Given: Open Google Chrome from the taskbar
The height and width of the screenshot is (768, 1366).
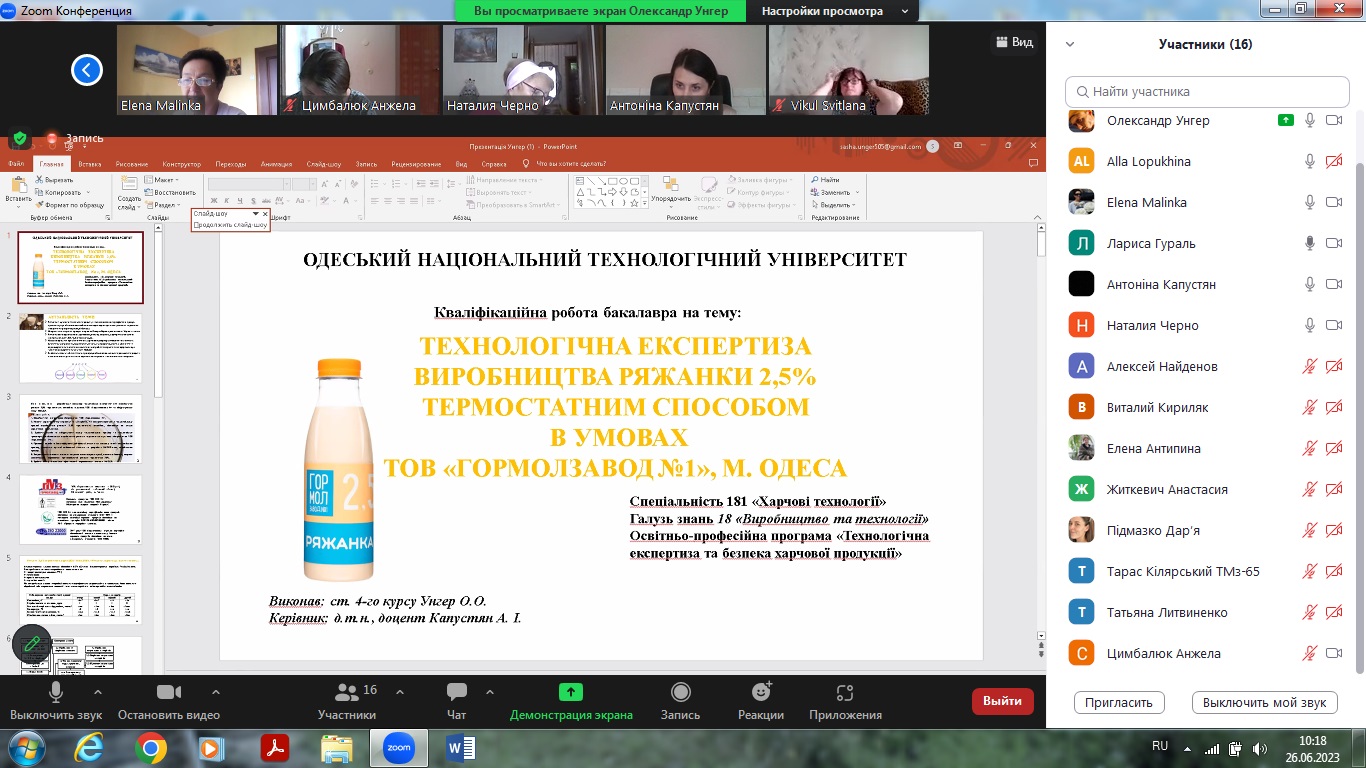Looking at the screenshot, I should click(151, 747).
